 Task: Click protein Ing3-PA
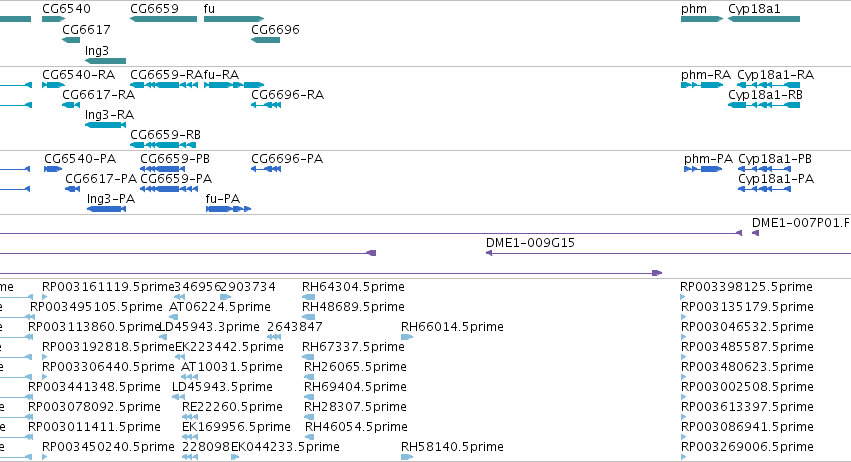[111, 199]
